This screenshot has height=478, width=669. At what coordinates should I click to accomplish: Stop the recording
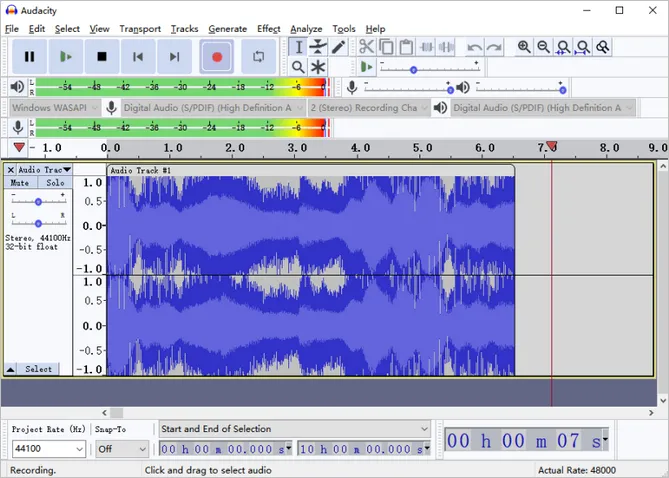(x=102, y=56)
